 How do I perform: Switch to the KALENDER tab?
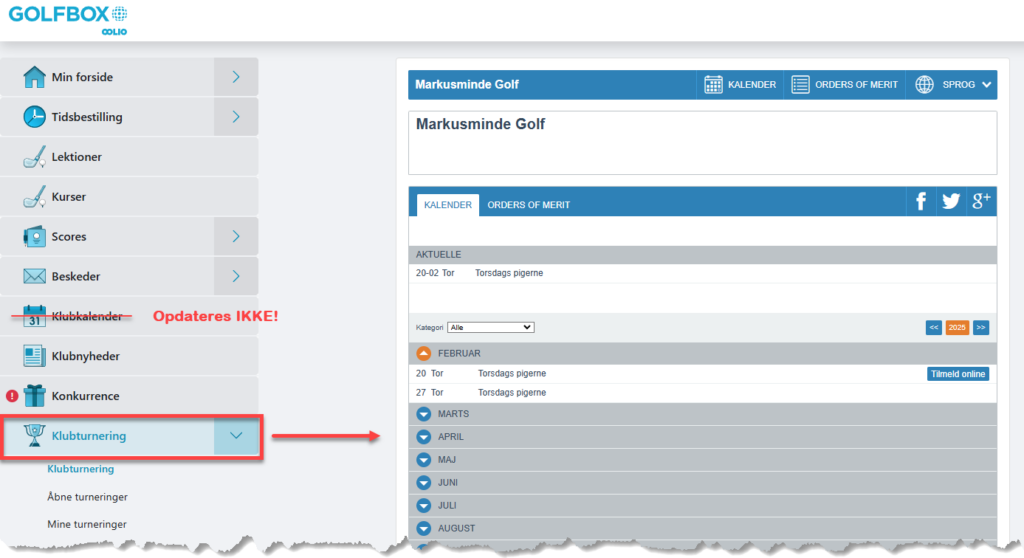click(448, 205)
